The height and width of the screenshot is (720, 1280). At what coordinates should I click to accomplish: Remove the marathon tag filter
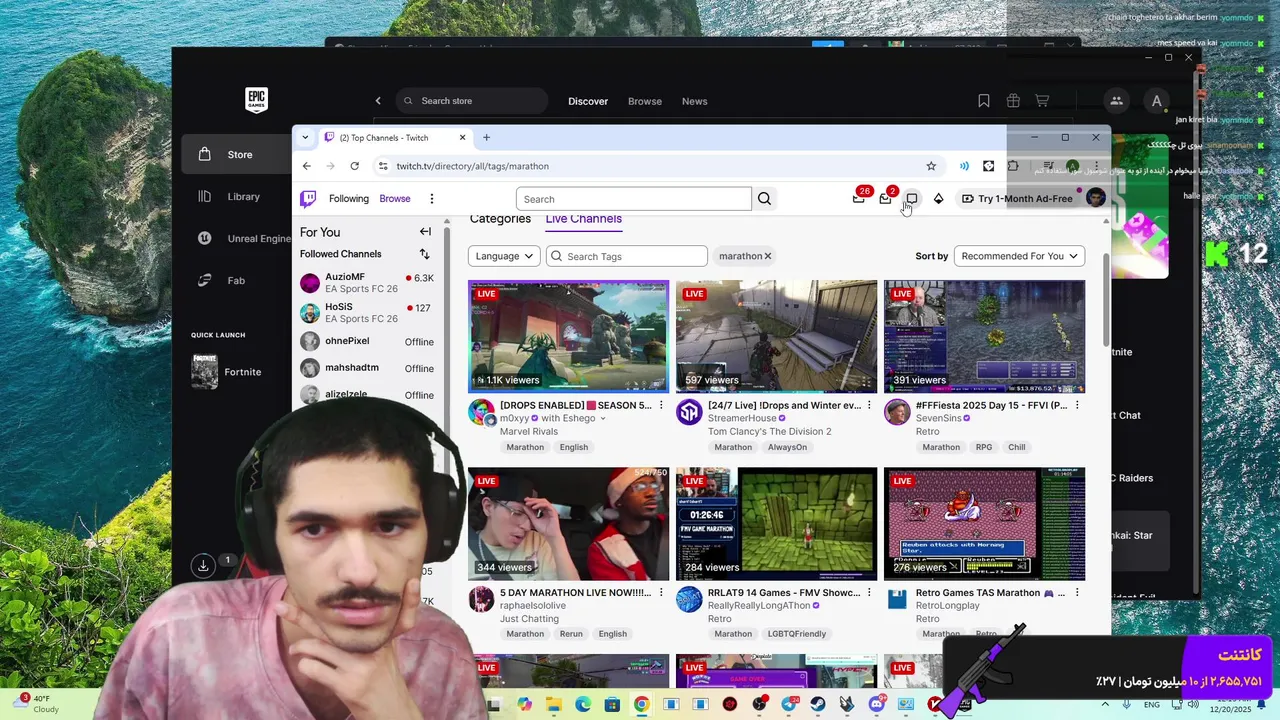click(768, 256)
